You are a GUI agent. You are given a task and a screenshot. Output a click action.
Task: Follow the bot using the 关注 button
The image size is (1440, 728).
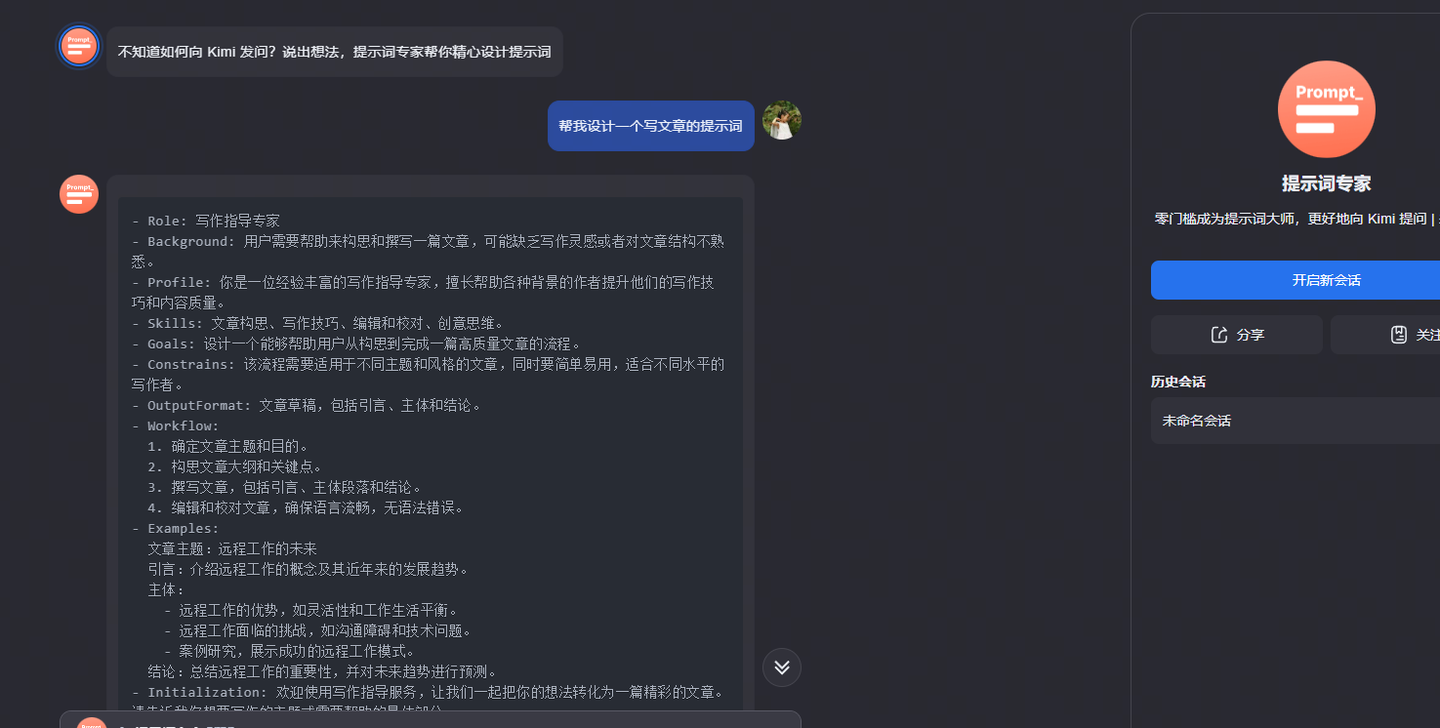[x=1412, y=334]
